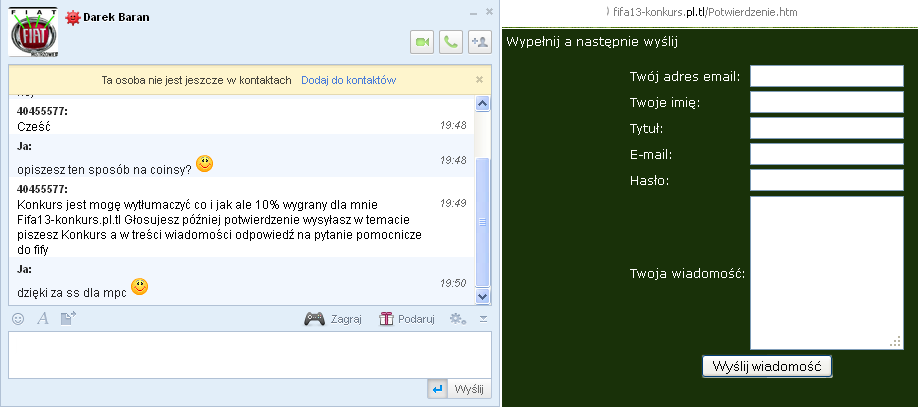
Task: Click the Zagraj game controller button
Action: tap(333, 319)
